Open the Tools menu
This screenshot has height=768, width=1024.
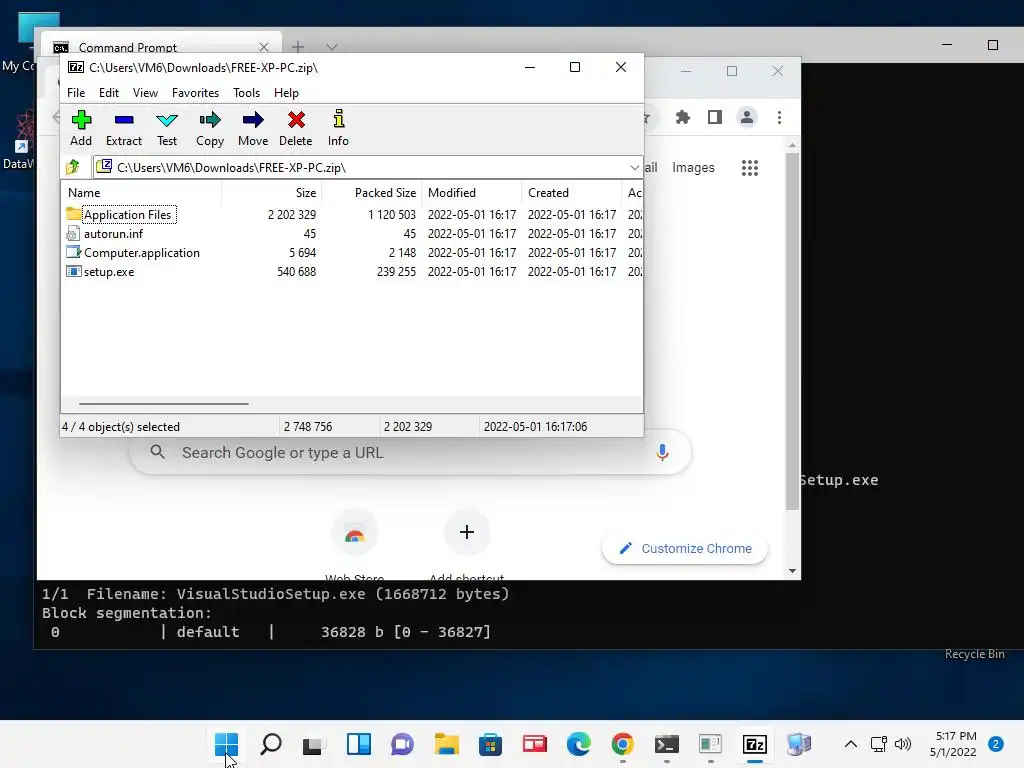click(x=246, y=93)
